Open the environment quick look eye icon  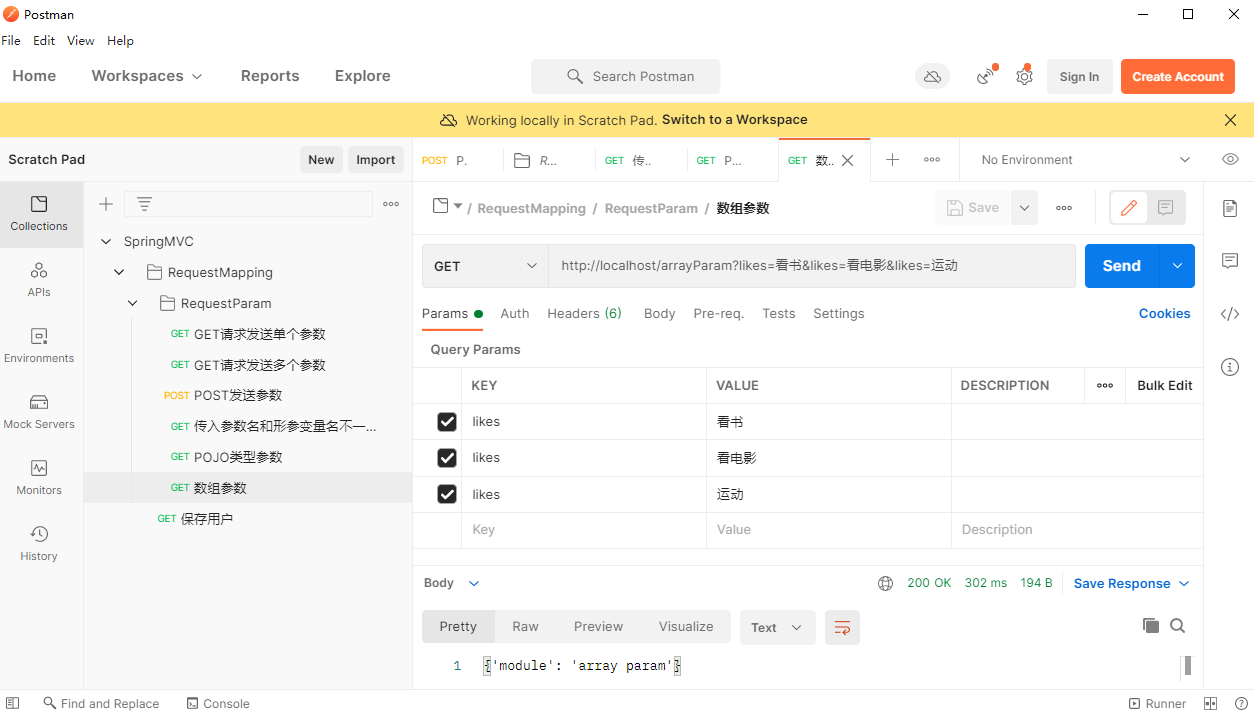(x=1230, y=160)
